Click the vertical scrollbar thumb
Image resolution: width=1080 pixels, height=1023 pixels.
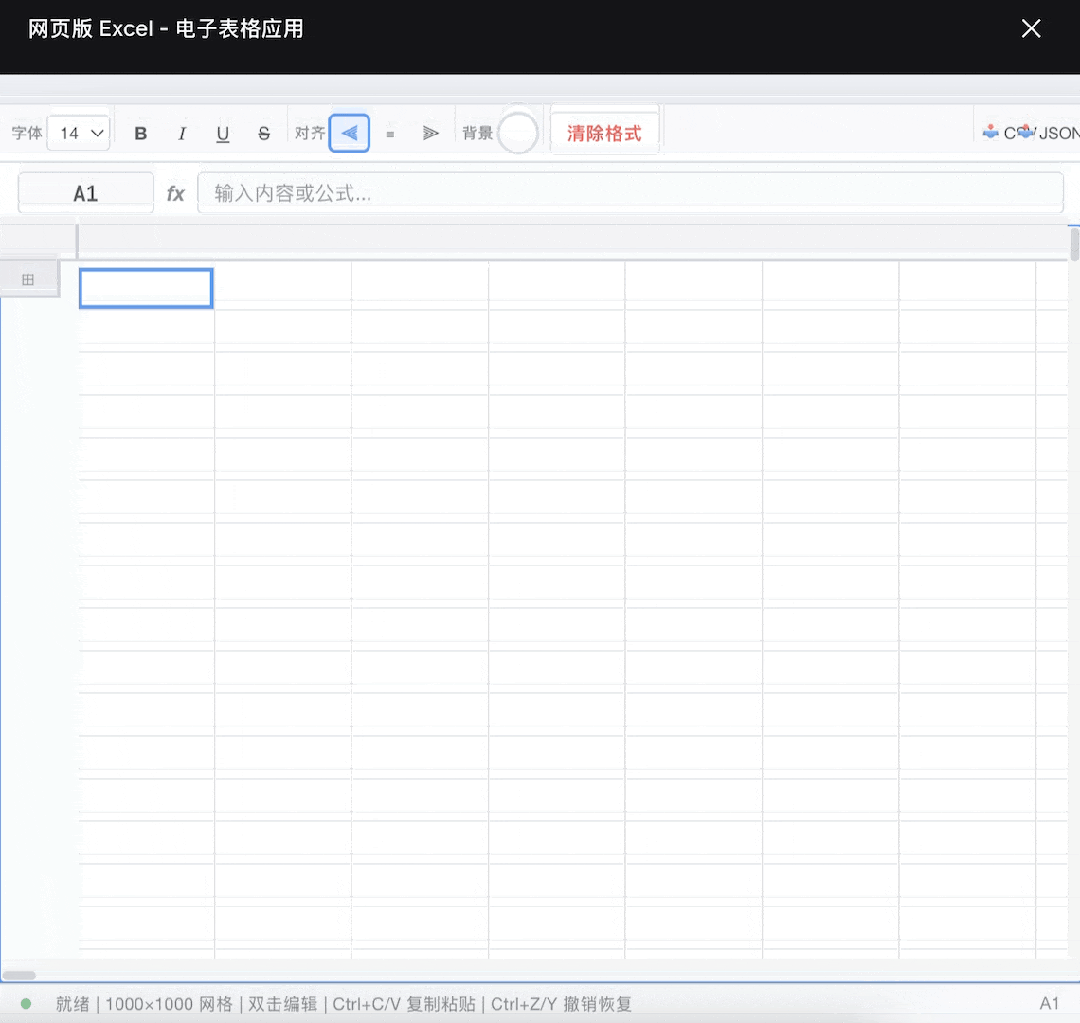[x=1074, y=244]
